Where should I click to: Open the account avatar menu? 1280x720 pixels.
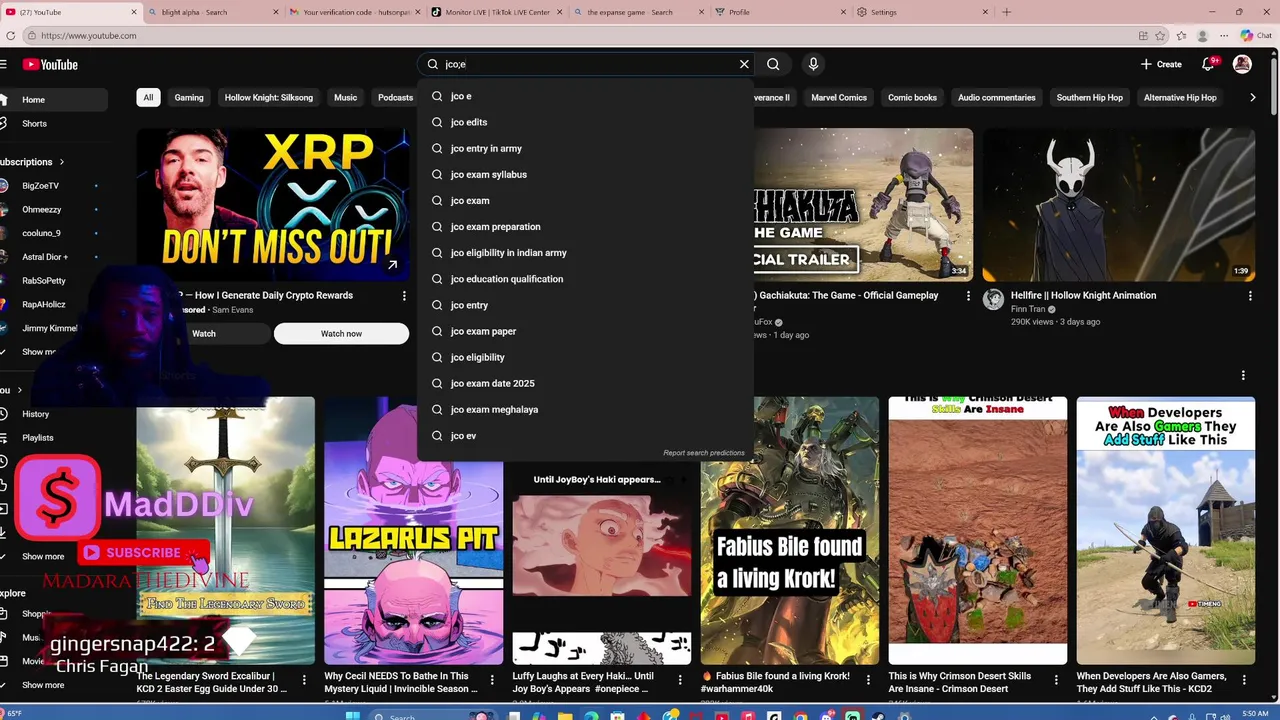[1242, 64]
